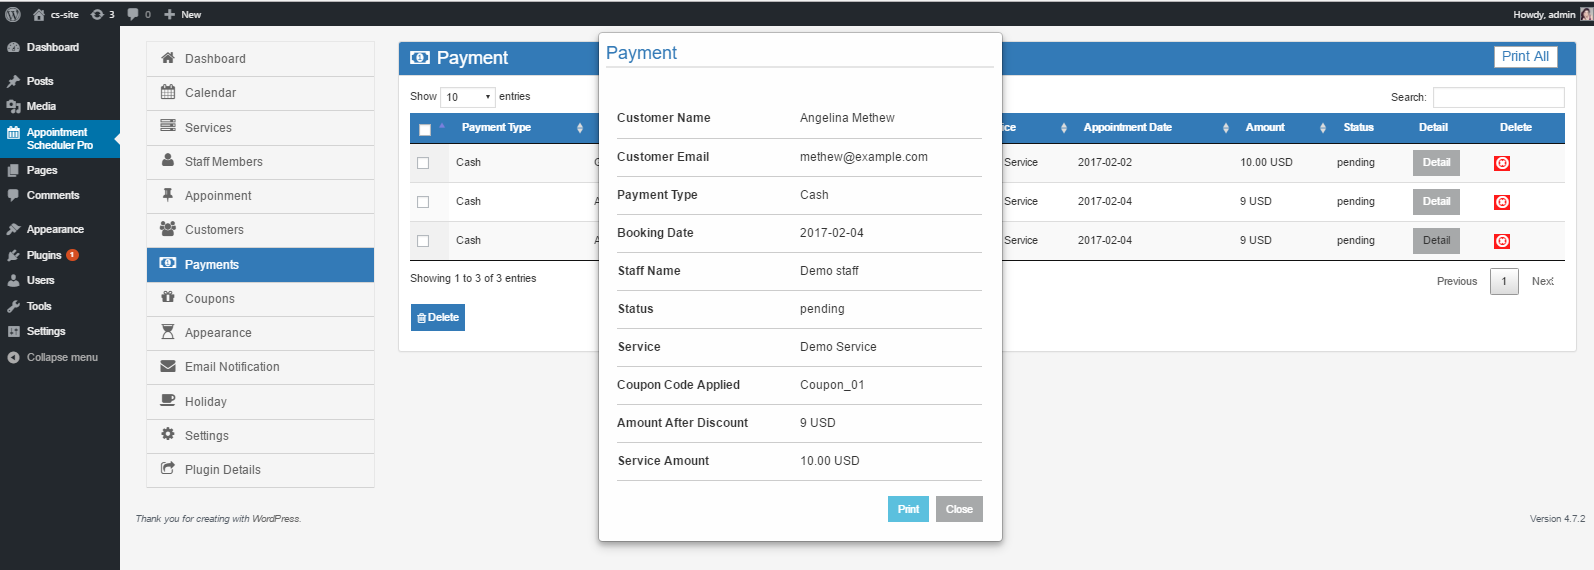Click the Customers group icon in plugin menu
This screenshot has width=1594, height=570.
168,229
